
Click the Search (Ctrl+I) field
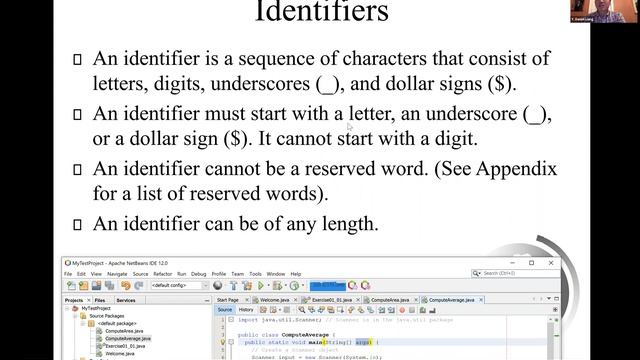[516, 273]
